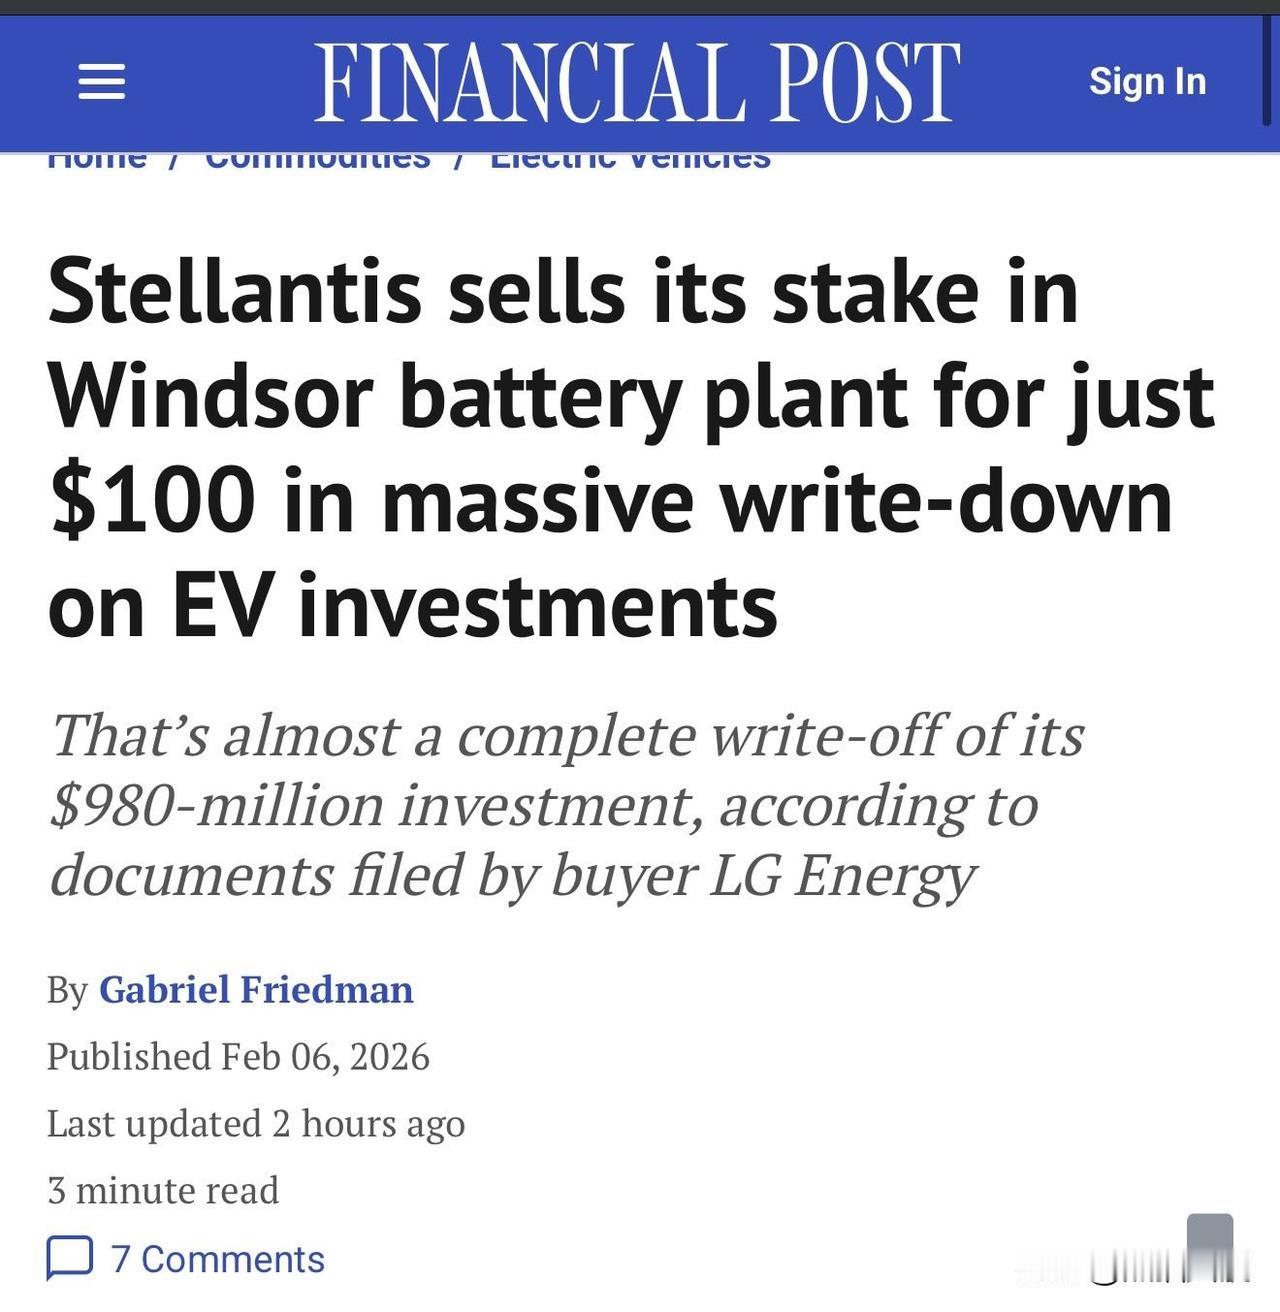View the 7 Comments link
1280x1312 pixels.
pos(217,1259)
